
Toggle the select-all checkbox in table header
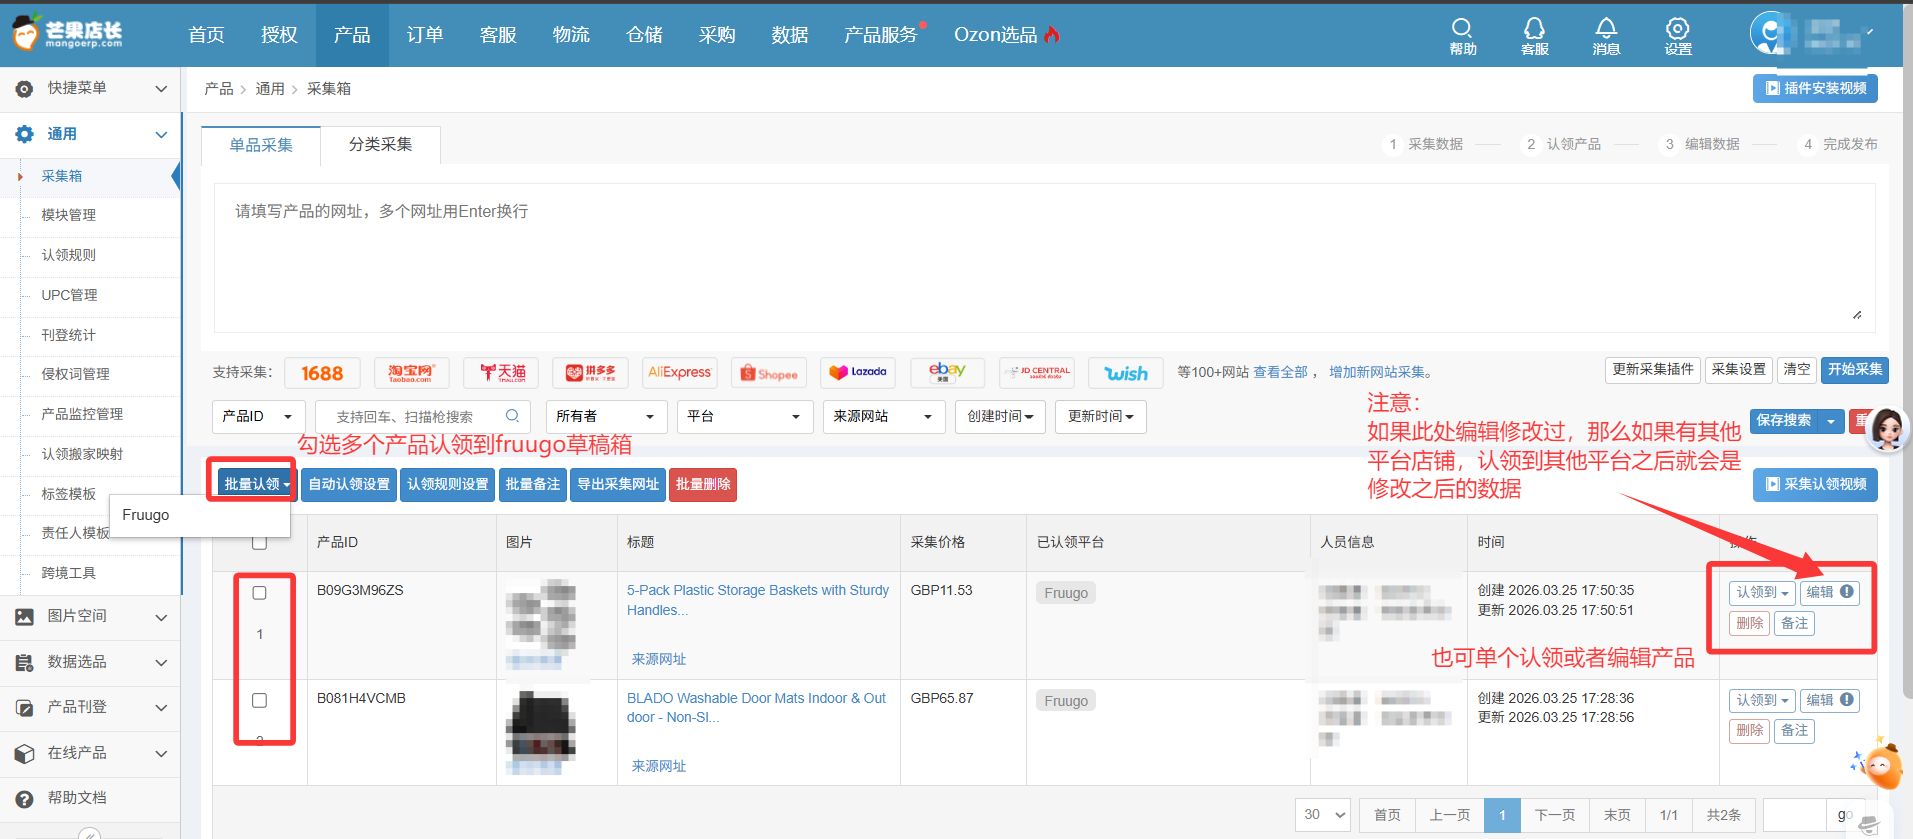[260, 543]
